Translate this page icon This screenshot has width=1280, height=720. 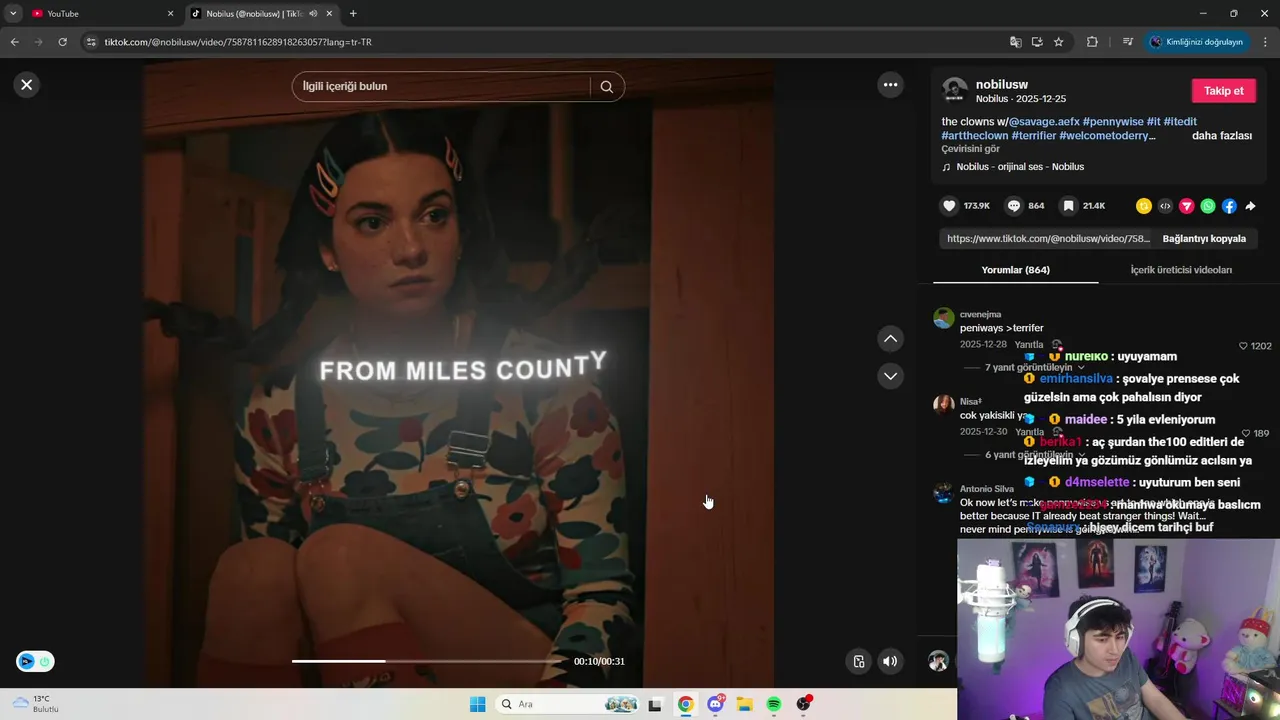pos(1015,42)
